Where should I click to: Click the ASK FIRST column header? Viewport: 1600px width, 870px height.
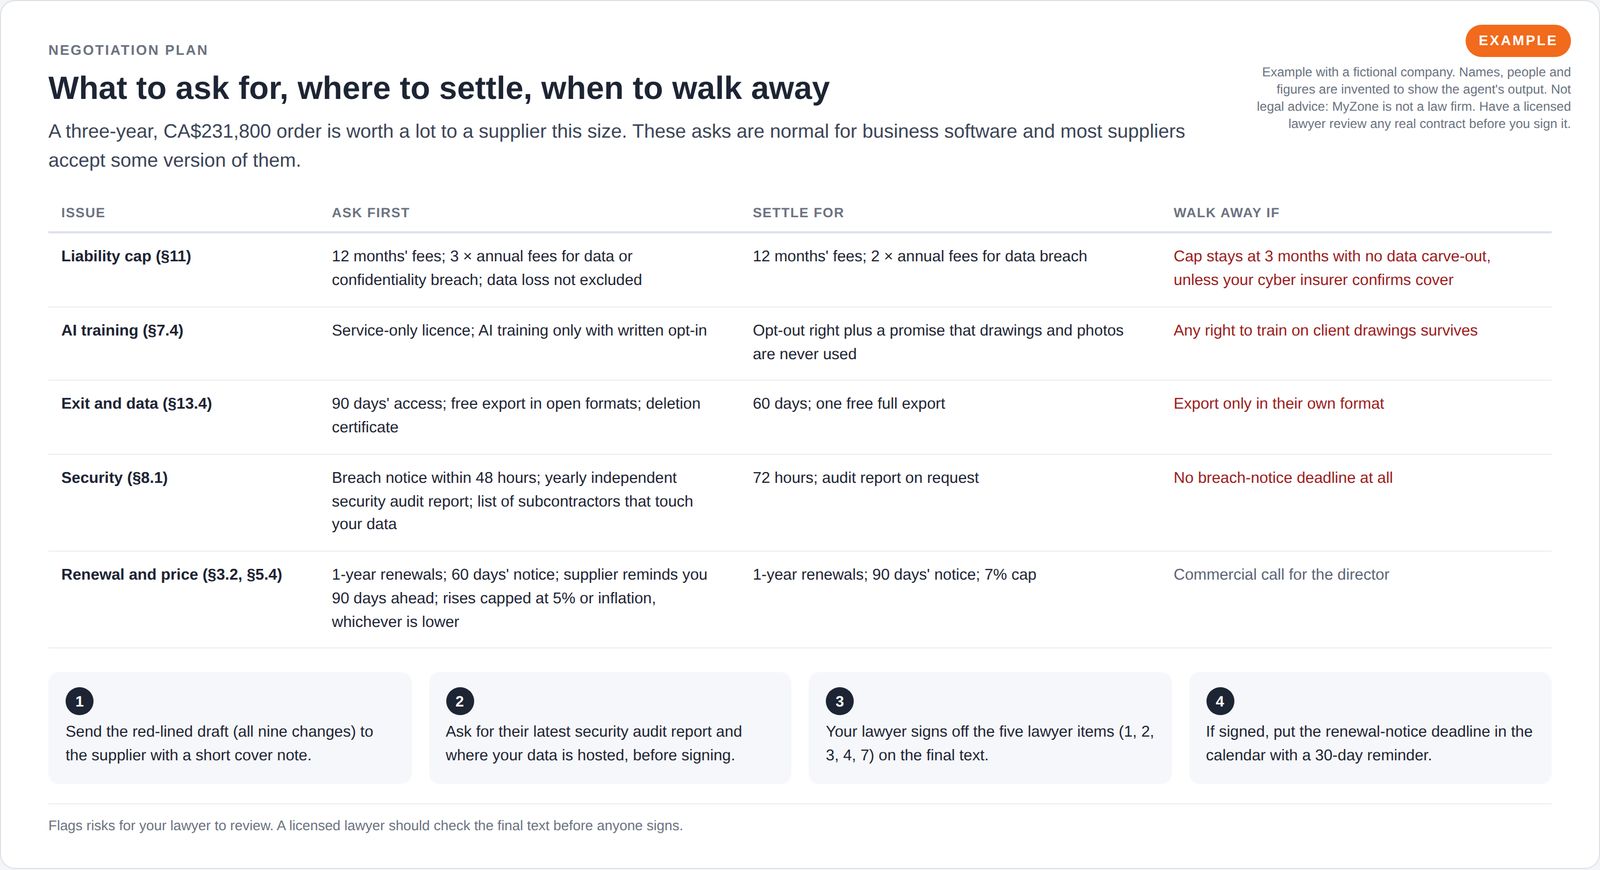click(370, 213)
